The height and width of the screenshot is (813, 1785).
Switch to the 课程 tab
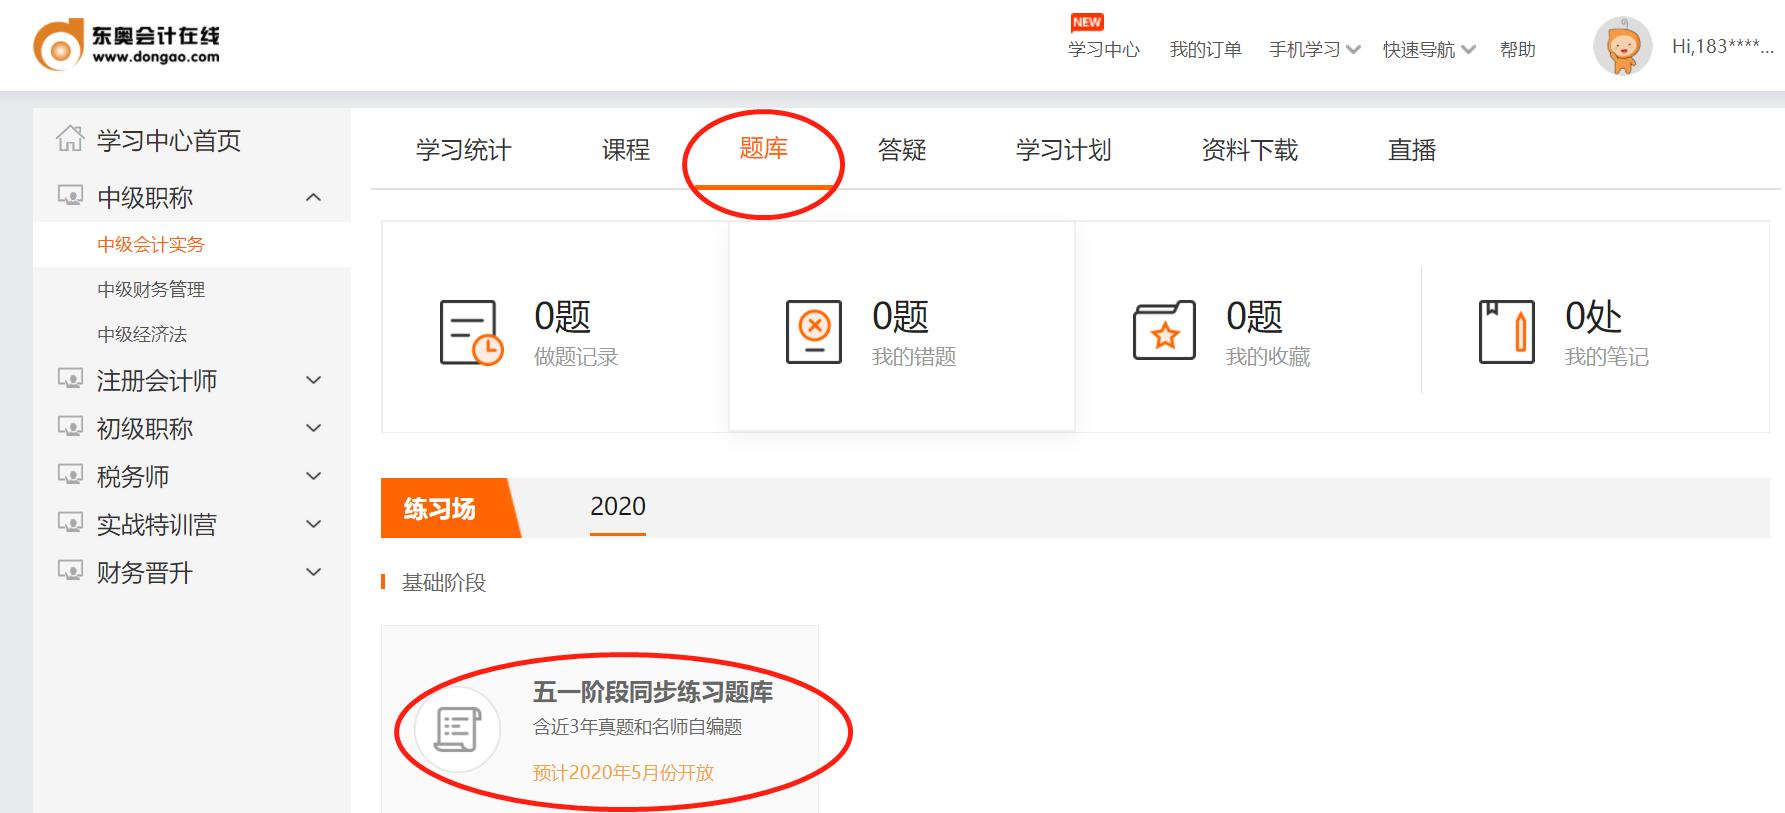626,150
